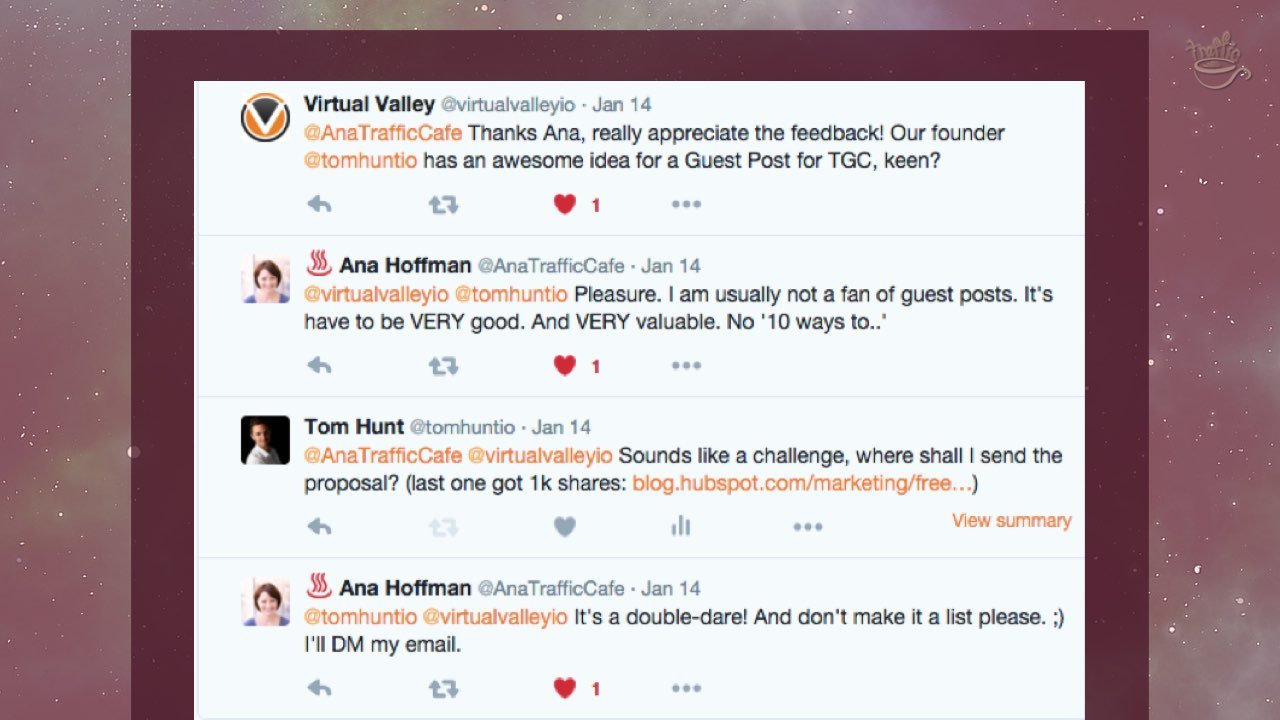Retweet Ana's double-dare tweet

click(x=443, y=688)
